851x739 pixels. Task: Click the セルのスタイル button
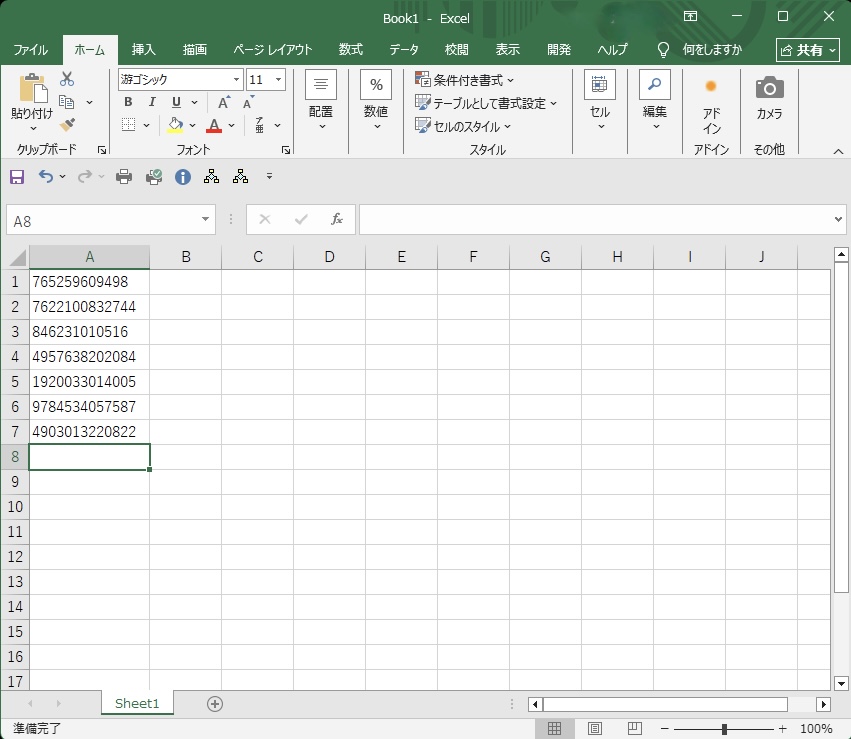(x=464, y=126)
